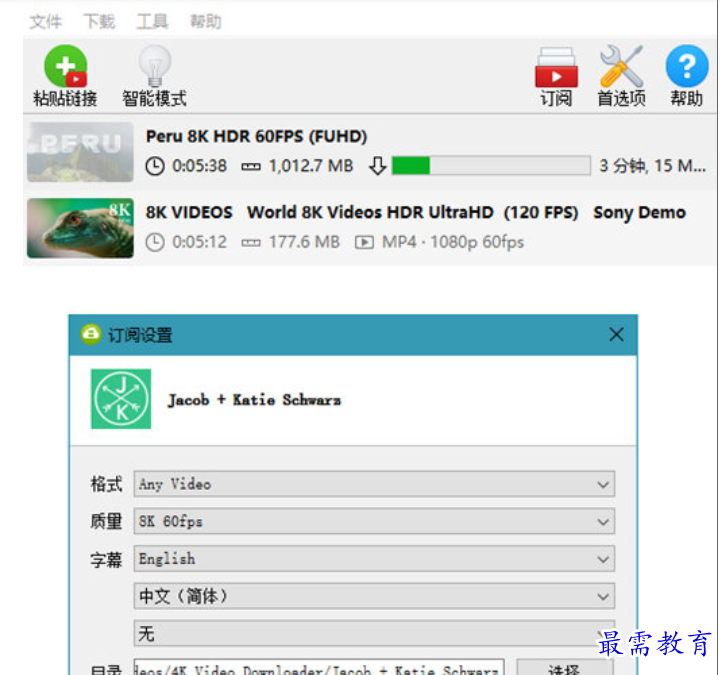Image resolution: width=720 pixels, height=675 pixels.
Task: Click MP4 · 1080p 60fps text
Action: tap(453, 242)
